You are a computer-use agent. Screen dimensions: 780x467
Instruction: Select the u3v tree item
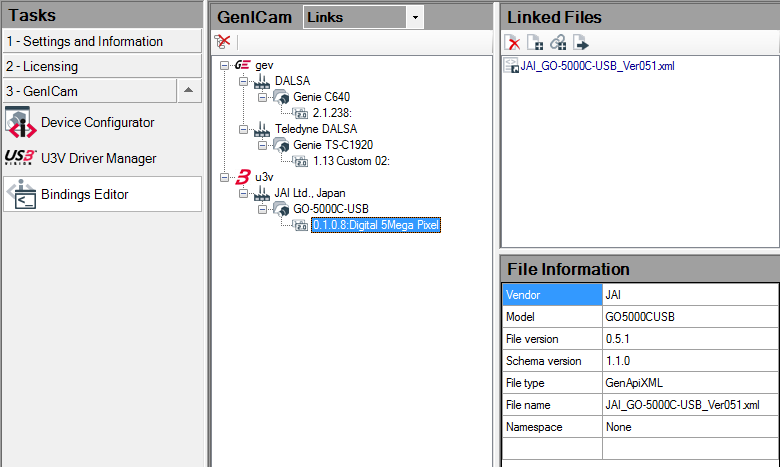coord(264,177)
